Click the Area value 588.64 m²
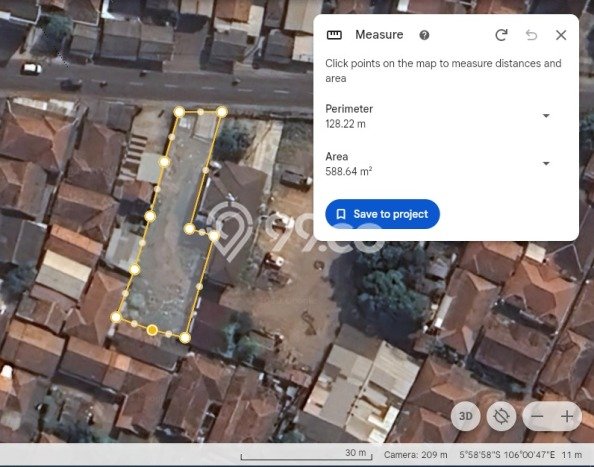 [349, 171]
